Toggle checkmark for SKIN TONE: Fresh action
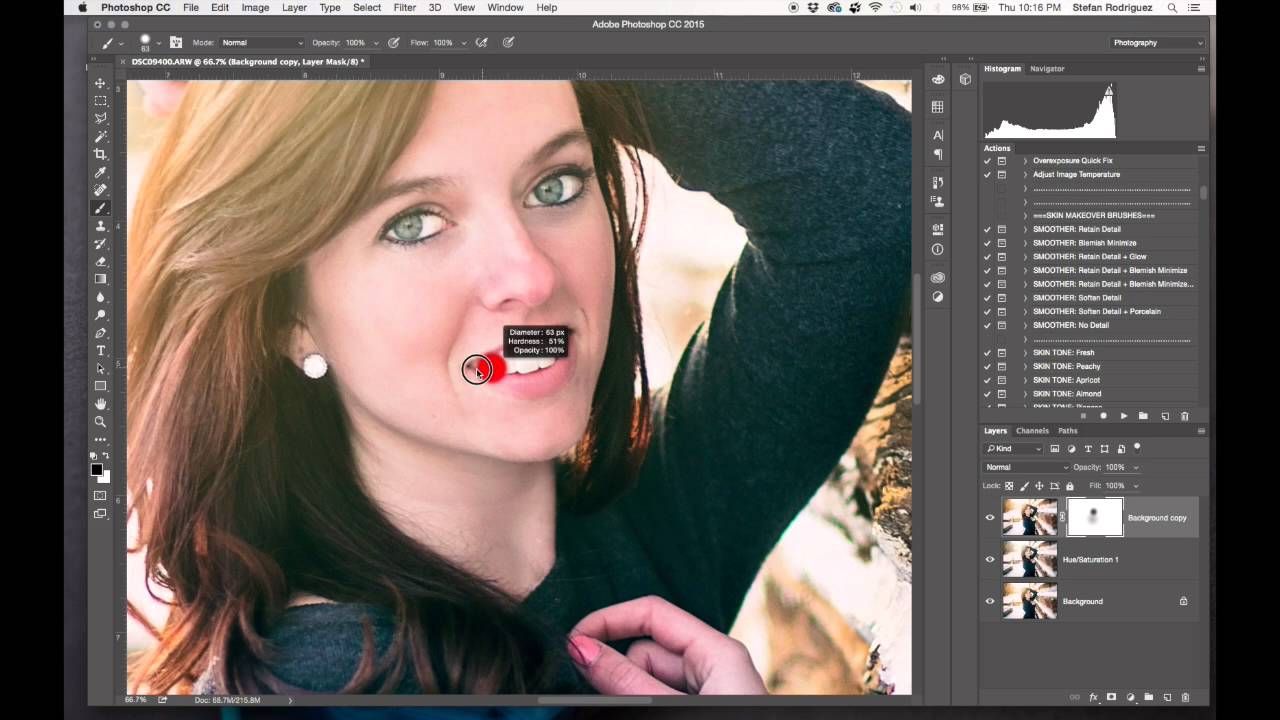 (988, 353)
